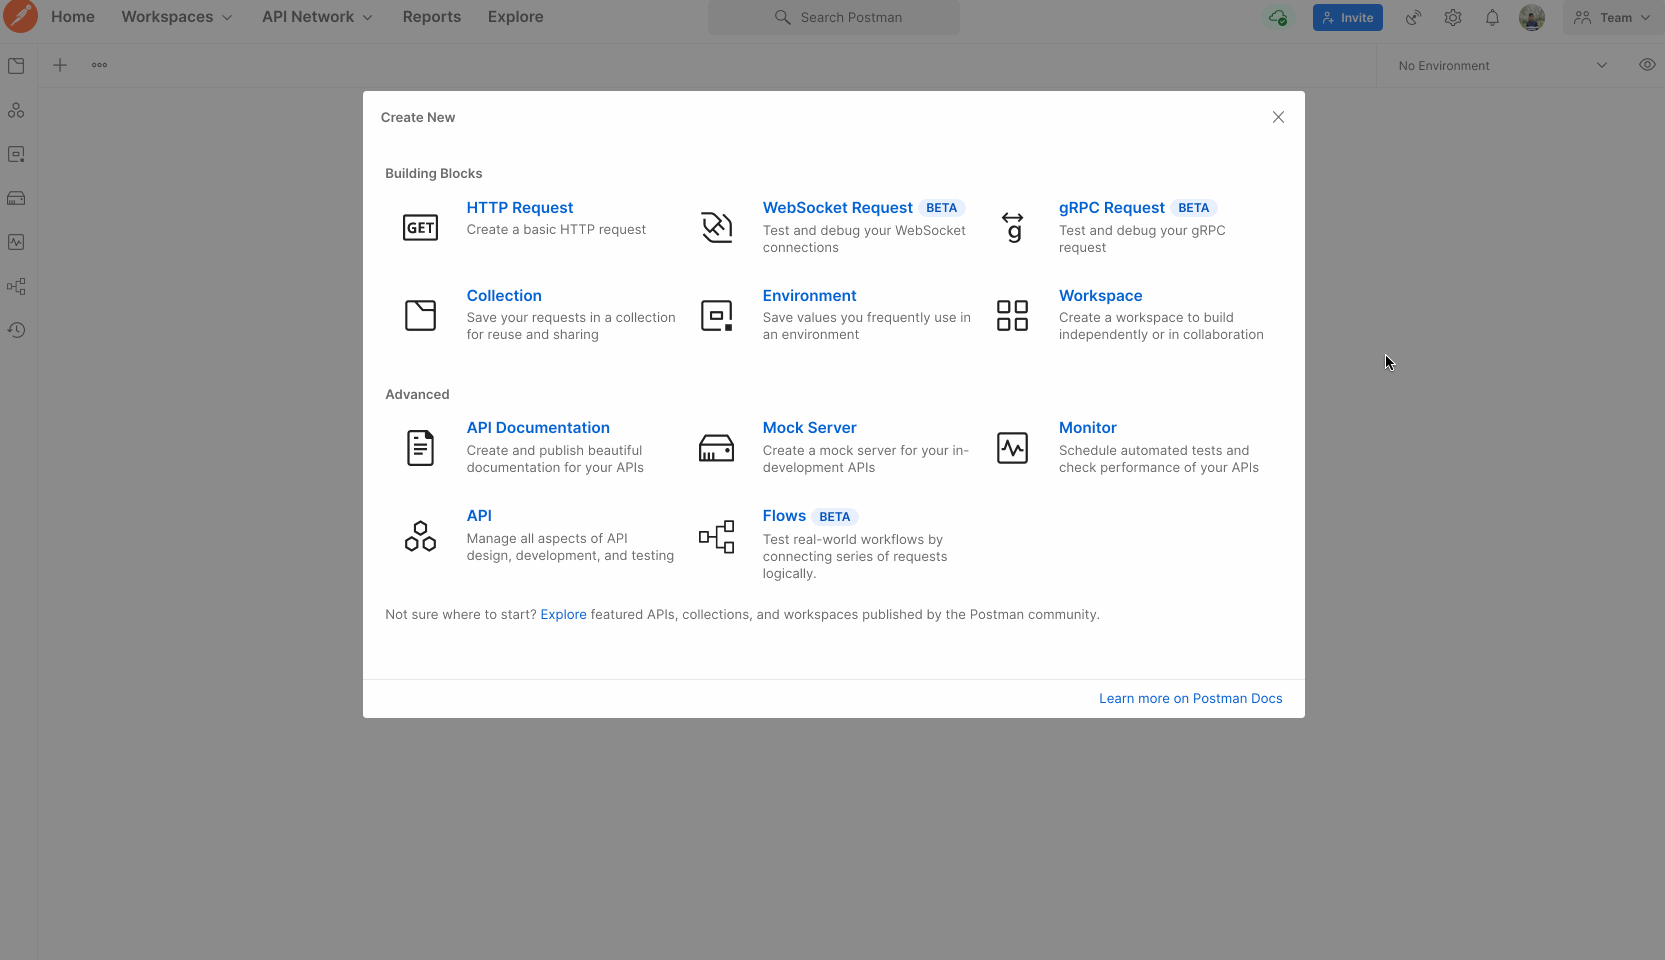Open Collections in the left sidebar
Image resolution: width=1665 pixels, height=960 pixels.
(x=16, y=66)
